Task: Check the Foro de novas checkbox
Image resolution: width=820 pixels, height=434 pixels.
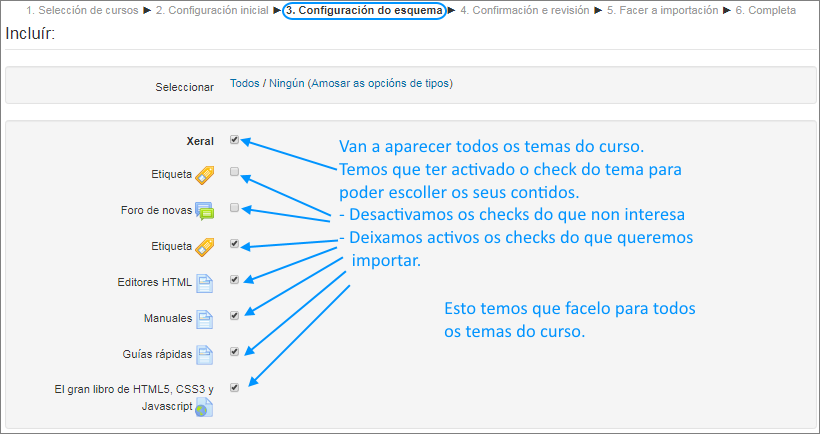Action: 234,208
